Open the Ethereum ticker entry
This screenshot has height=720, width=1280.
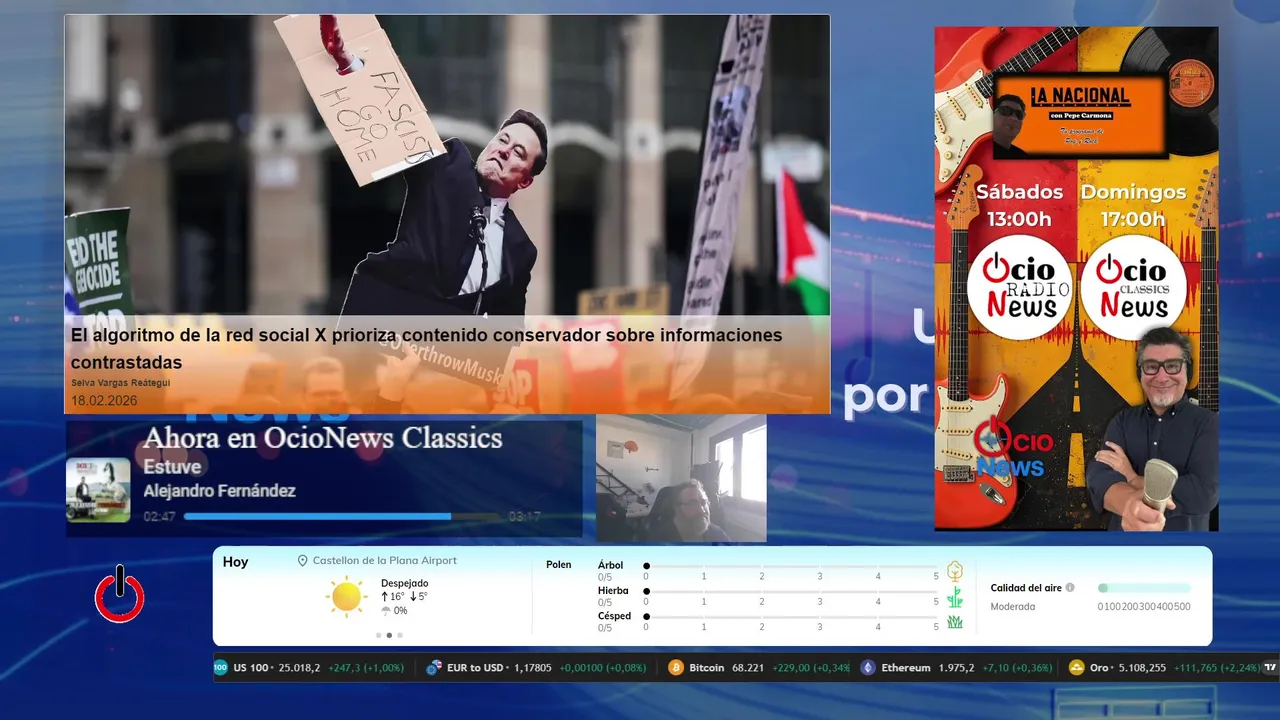coord(955,667)
